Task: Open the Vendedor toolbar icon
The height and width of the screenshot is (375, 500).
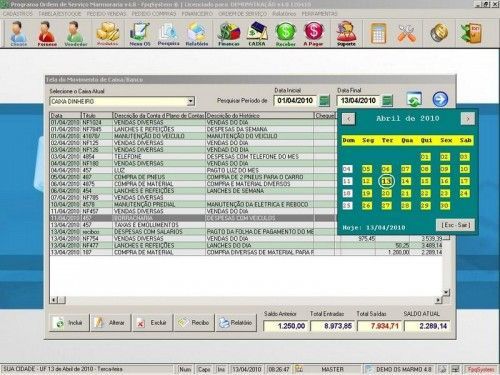Action: [75, 33]
